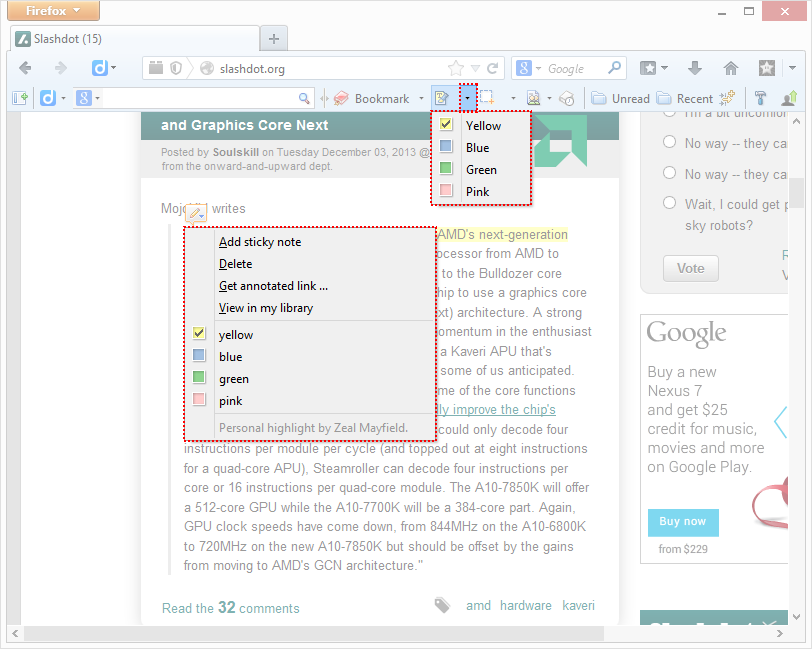
Task: Pick the Blue swatch in toolbar highlight menu
Action: point(446,147)
